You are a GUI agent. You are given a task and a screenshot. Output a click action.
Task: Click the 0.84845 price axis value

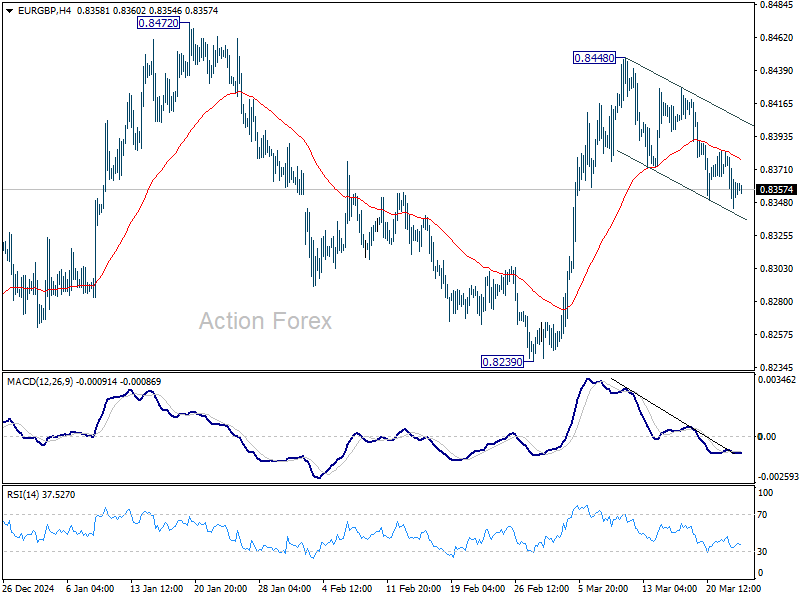click(777, 5)
